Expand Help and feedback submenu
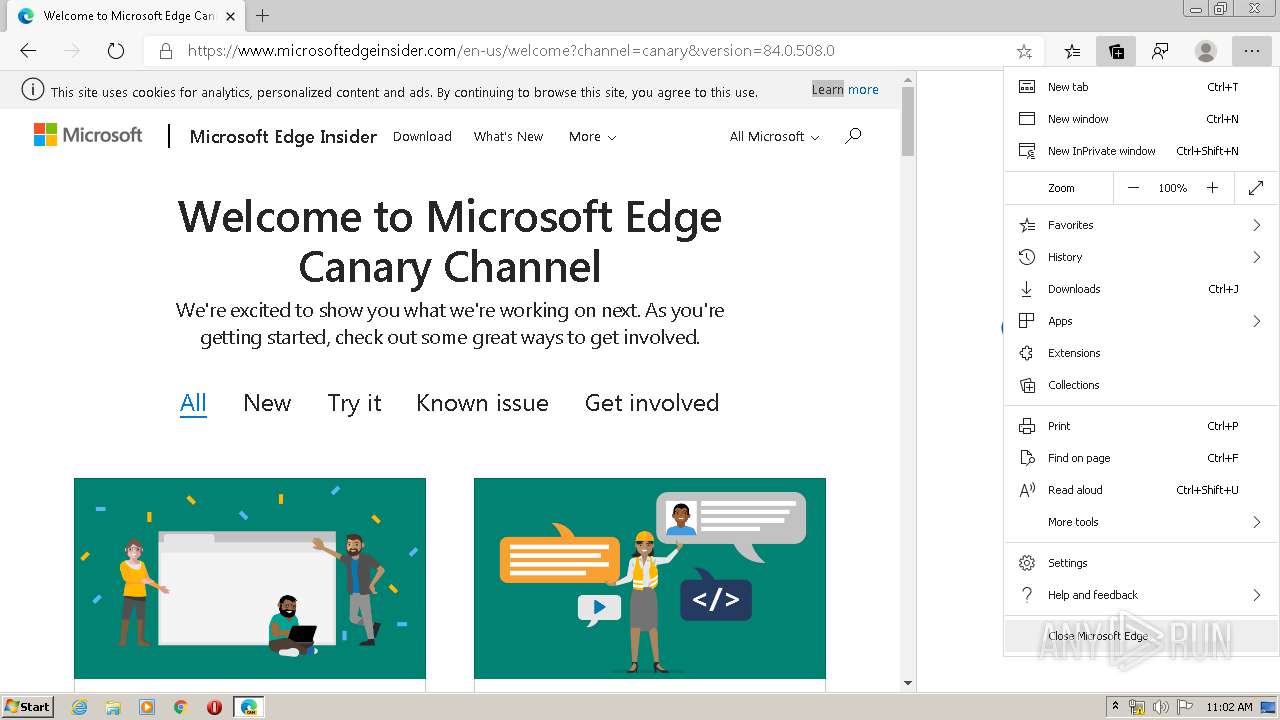1280x720 pixels. pyautogui.click(x=1142, y=595)
